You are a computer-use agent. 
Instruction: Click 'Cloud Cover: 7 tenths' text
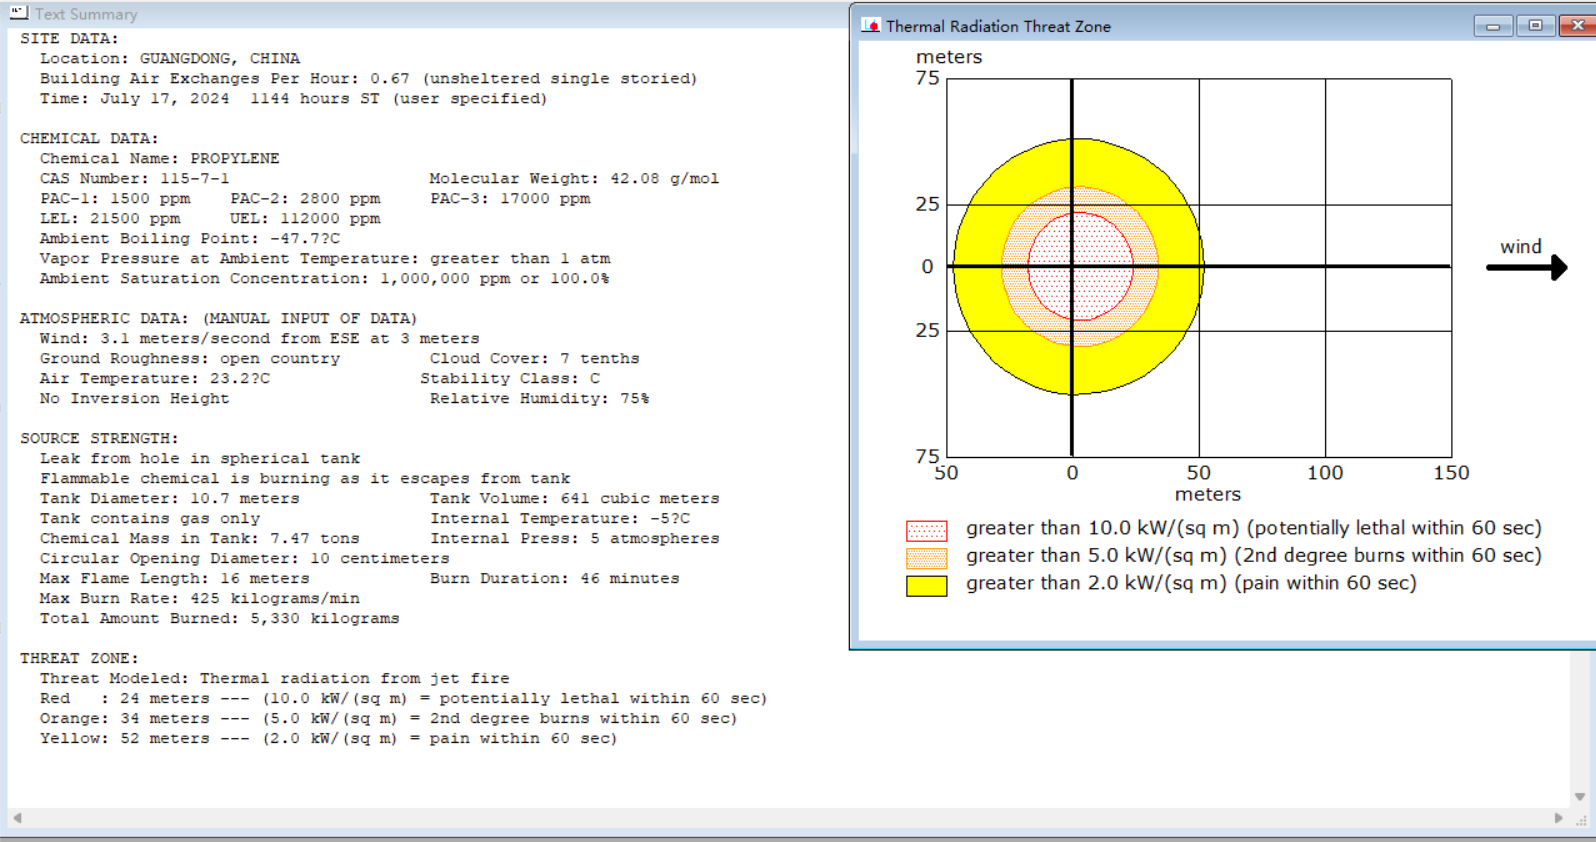click(534, 358)
